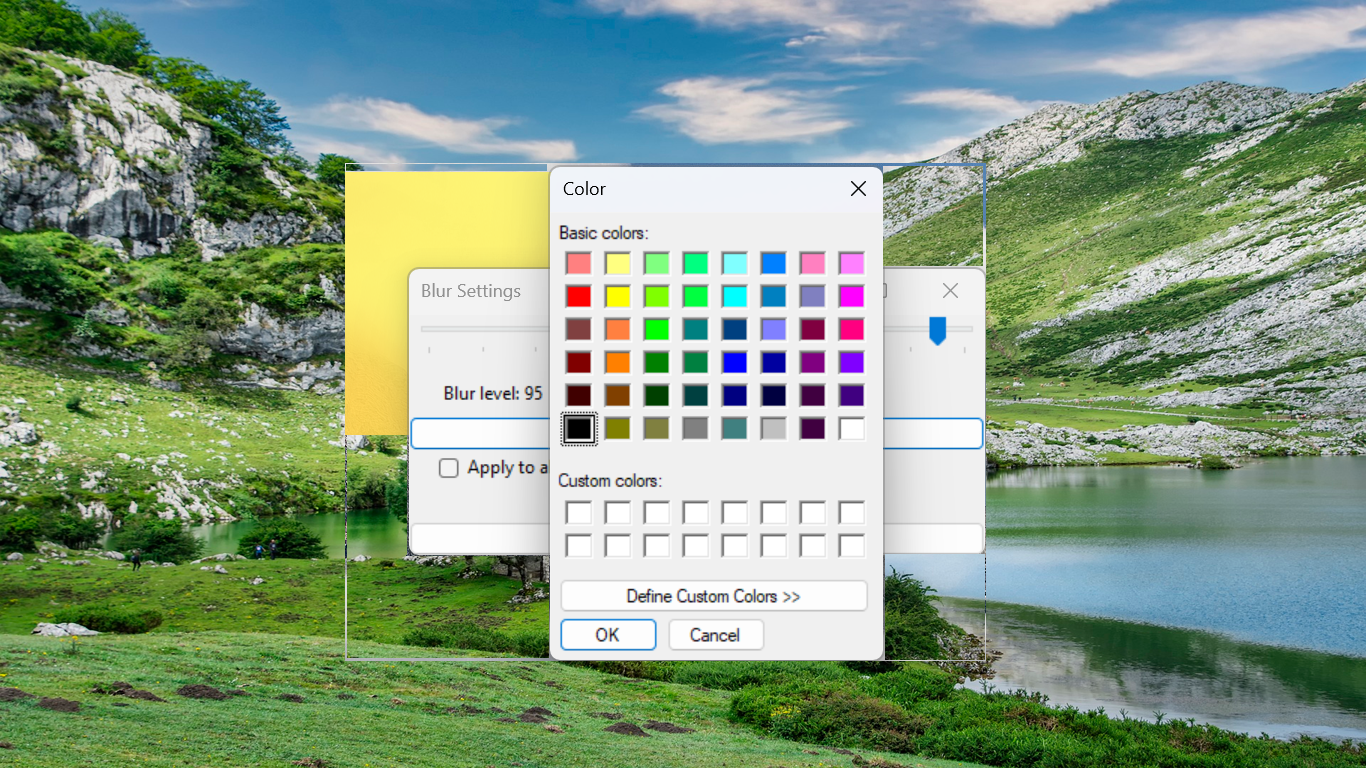Click the 'Custom colors:' label
This screenshot has height=768, width=1366.
[611, 481]
